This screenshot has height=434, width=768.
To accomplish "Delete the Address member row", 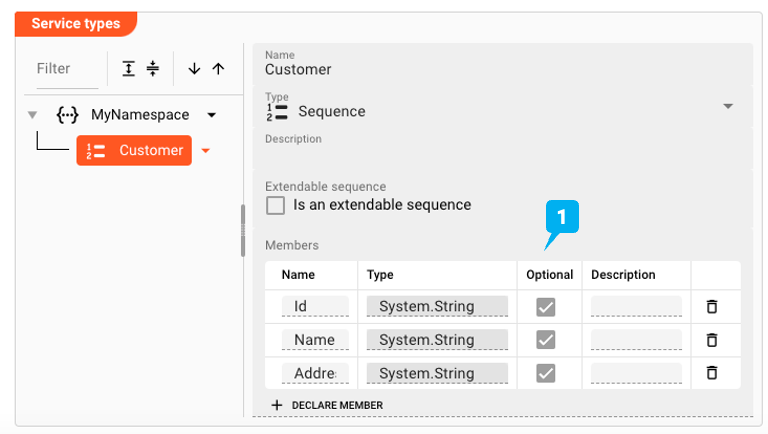I will [712, 373].
